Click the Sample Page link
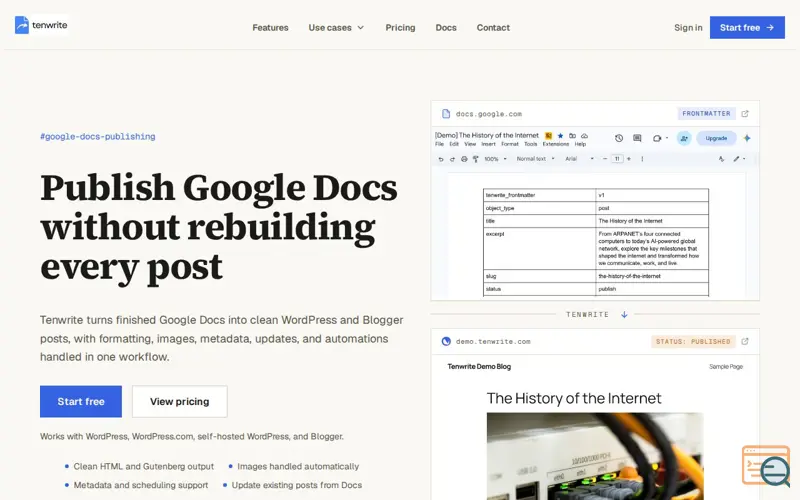The image size is (800, 500). pyautogui.click(x=726, y=366)
